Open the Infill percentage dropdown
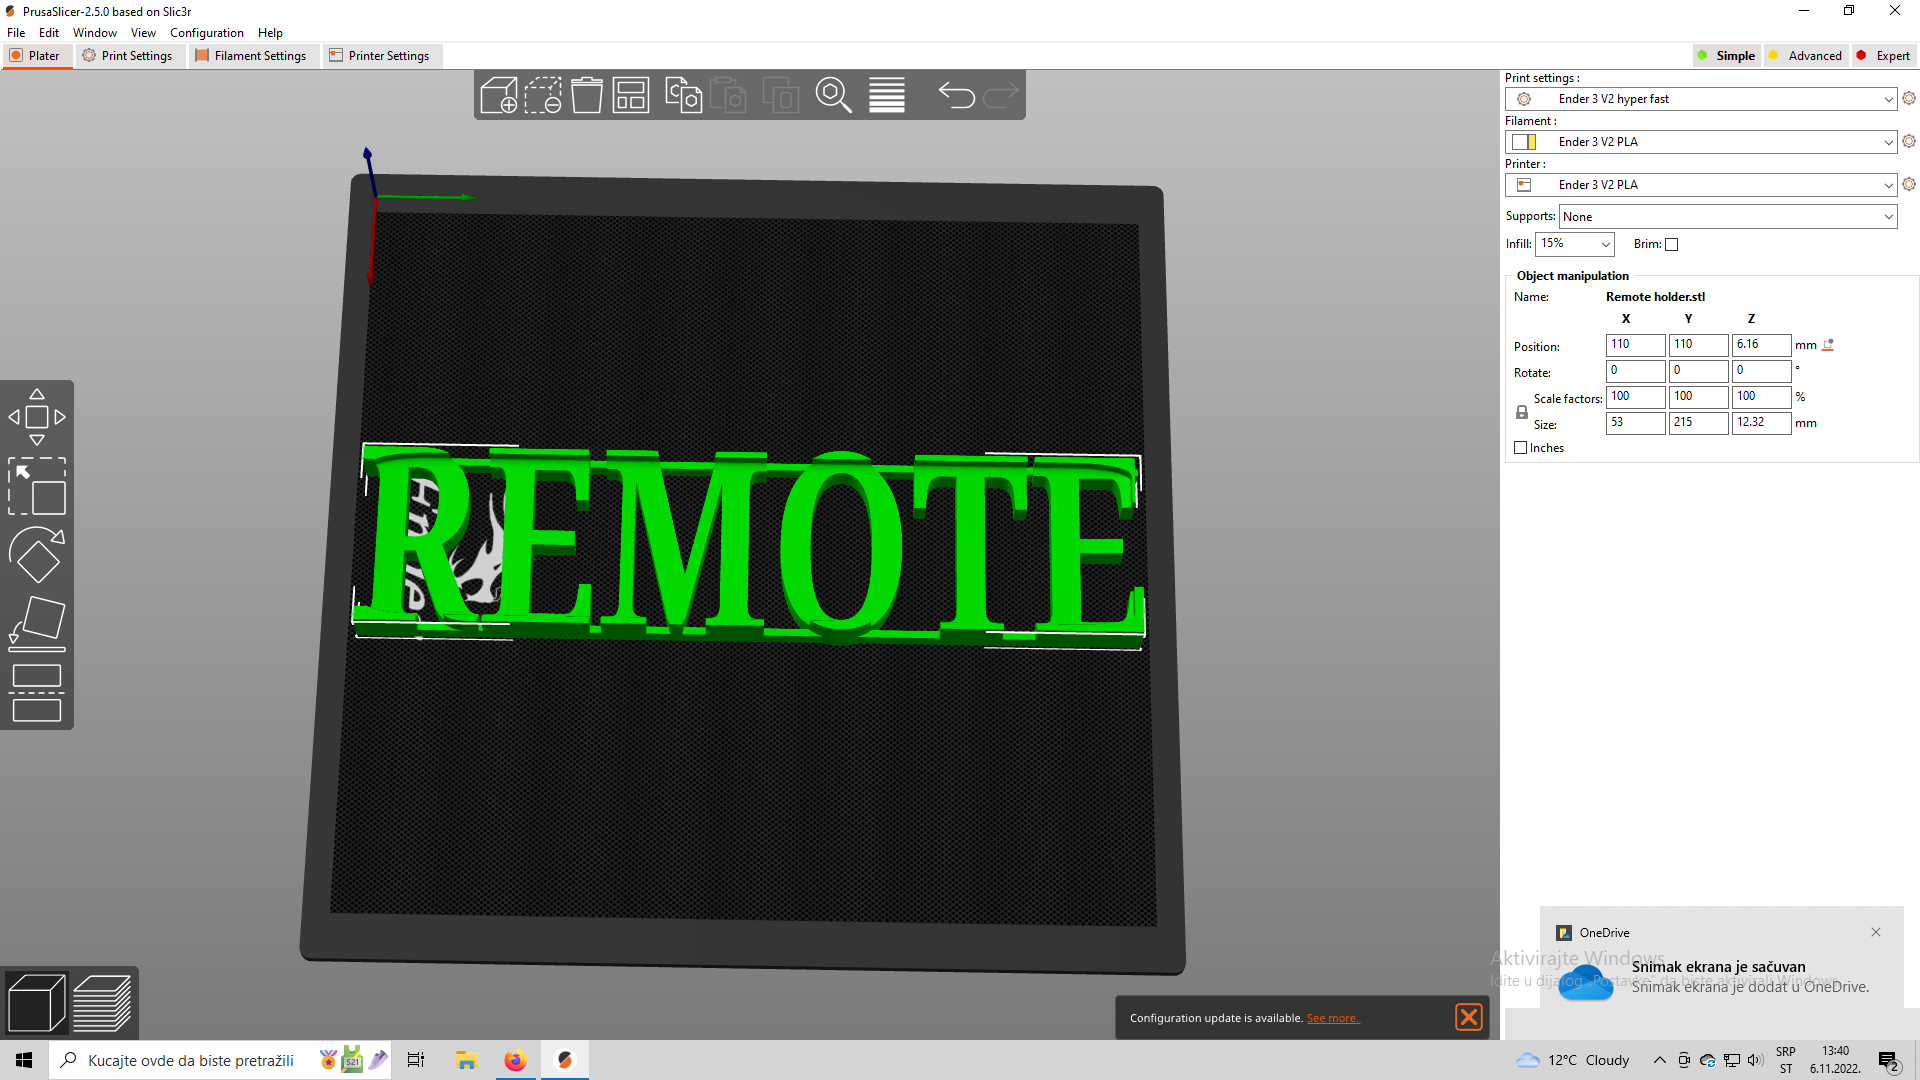This screenshot has height=1080, width=1920. 1605,243
